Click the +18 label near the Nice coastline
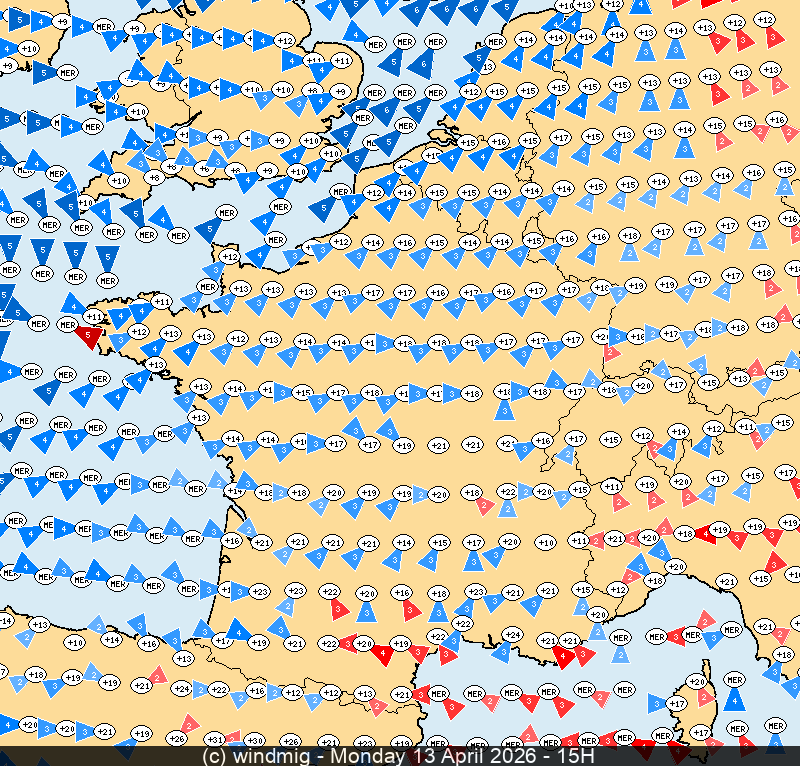The height and width of the screenshot is (766, 800). coord(655,580)
